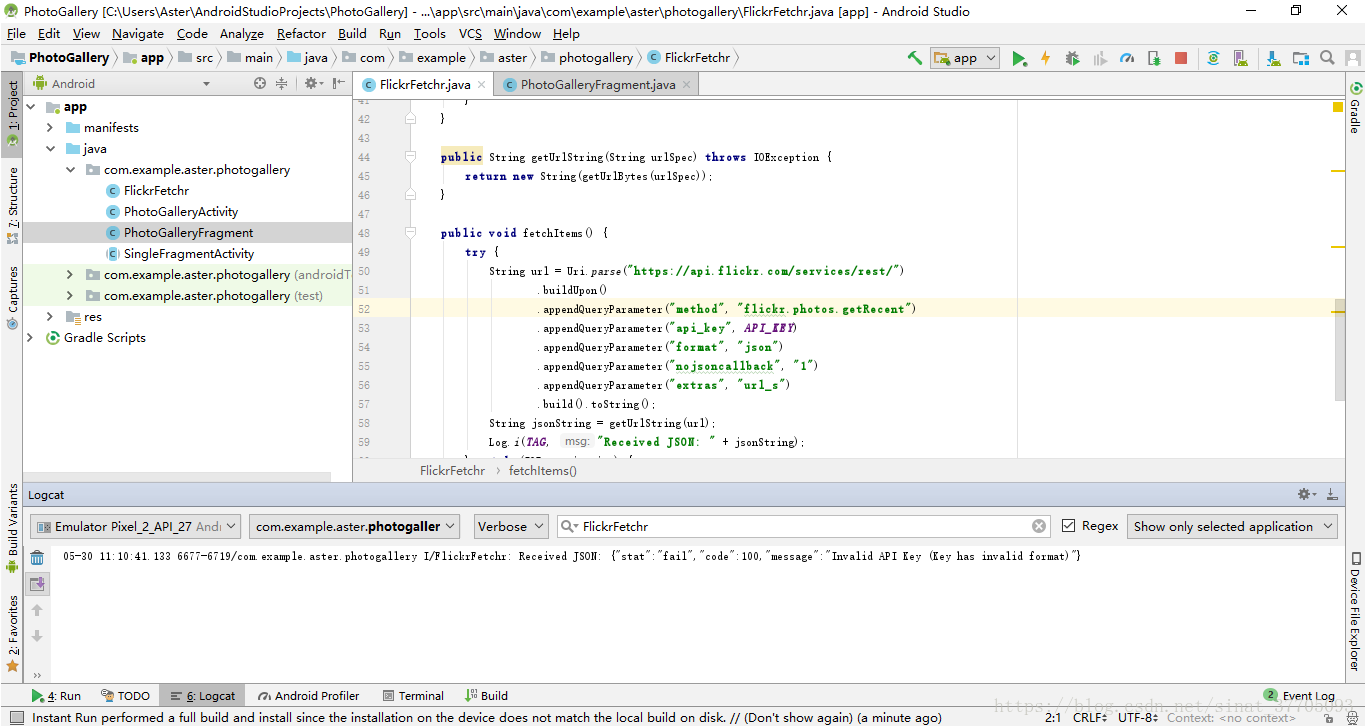Expand the photogallery (test) package
The height and width of the screenshot is (726, 1365).
70,296
